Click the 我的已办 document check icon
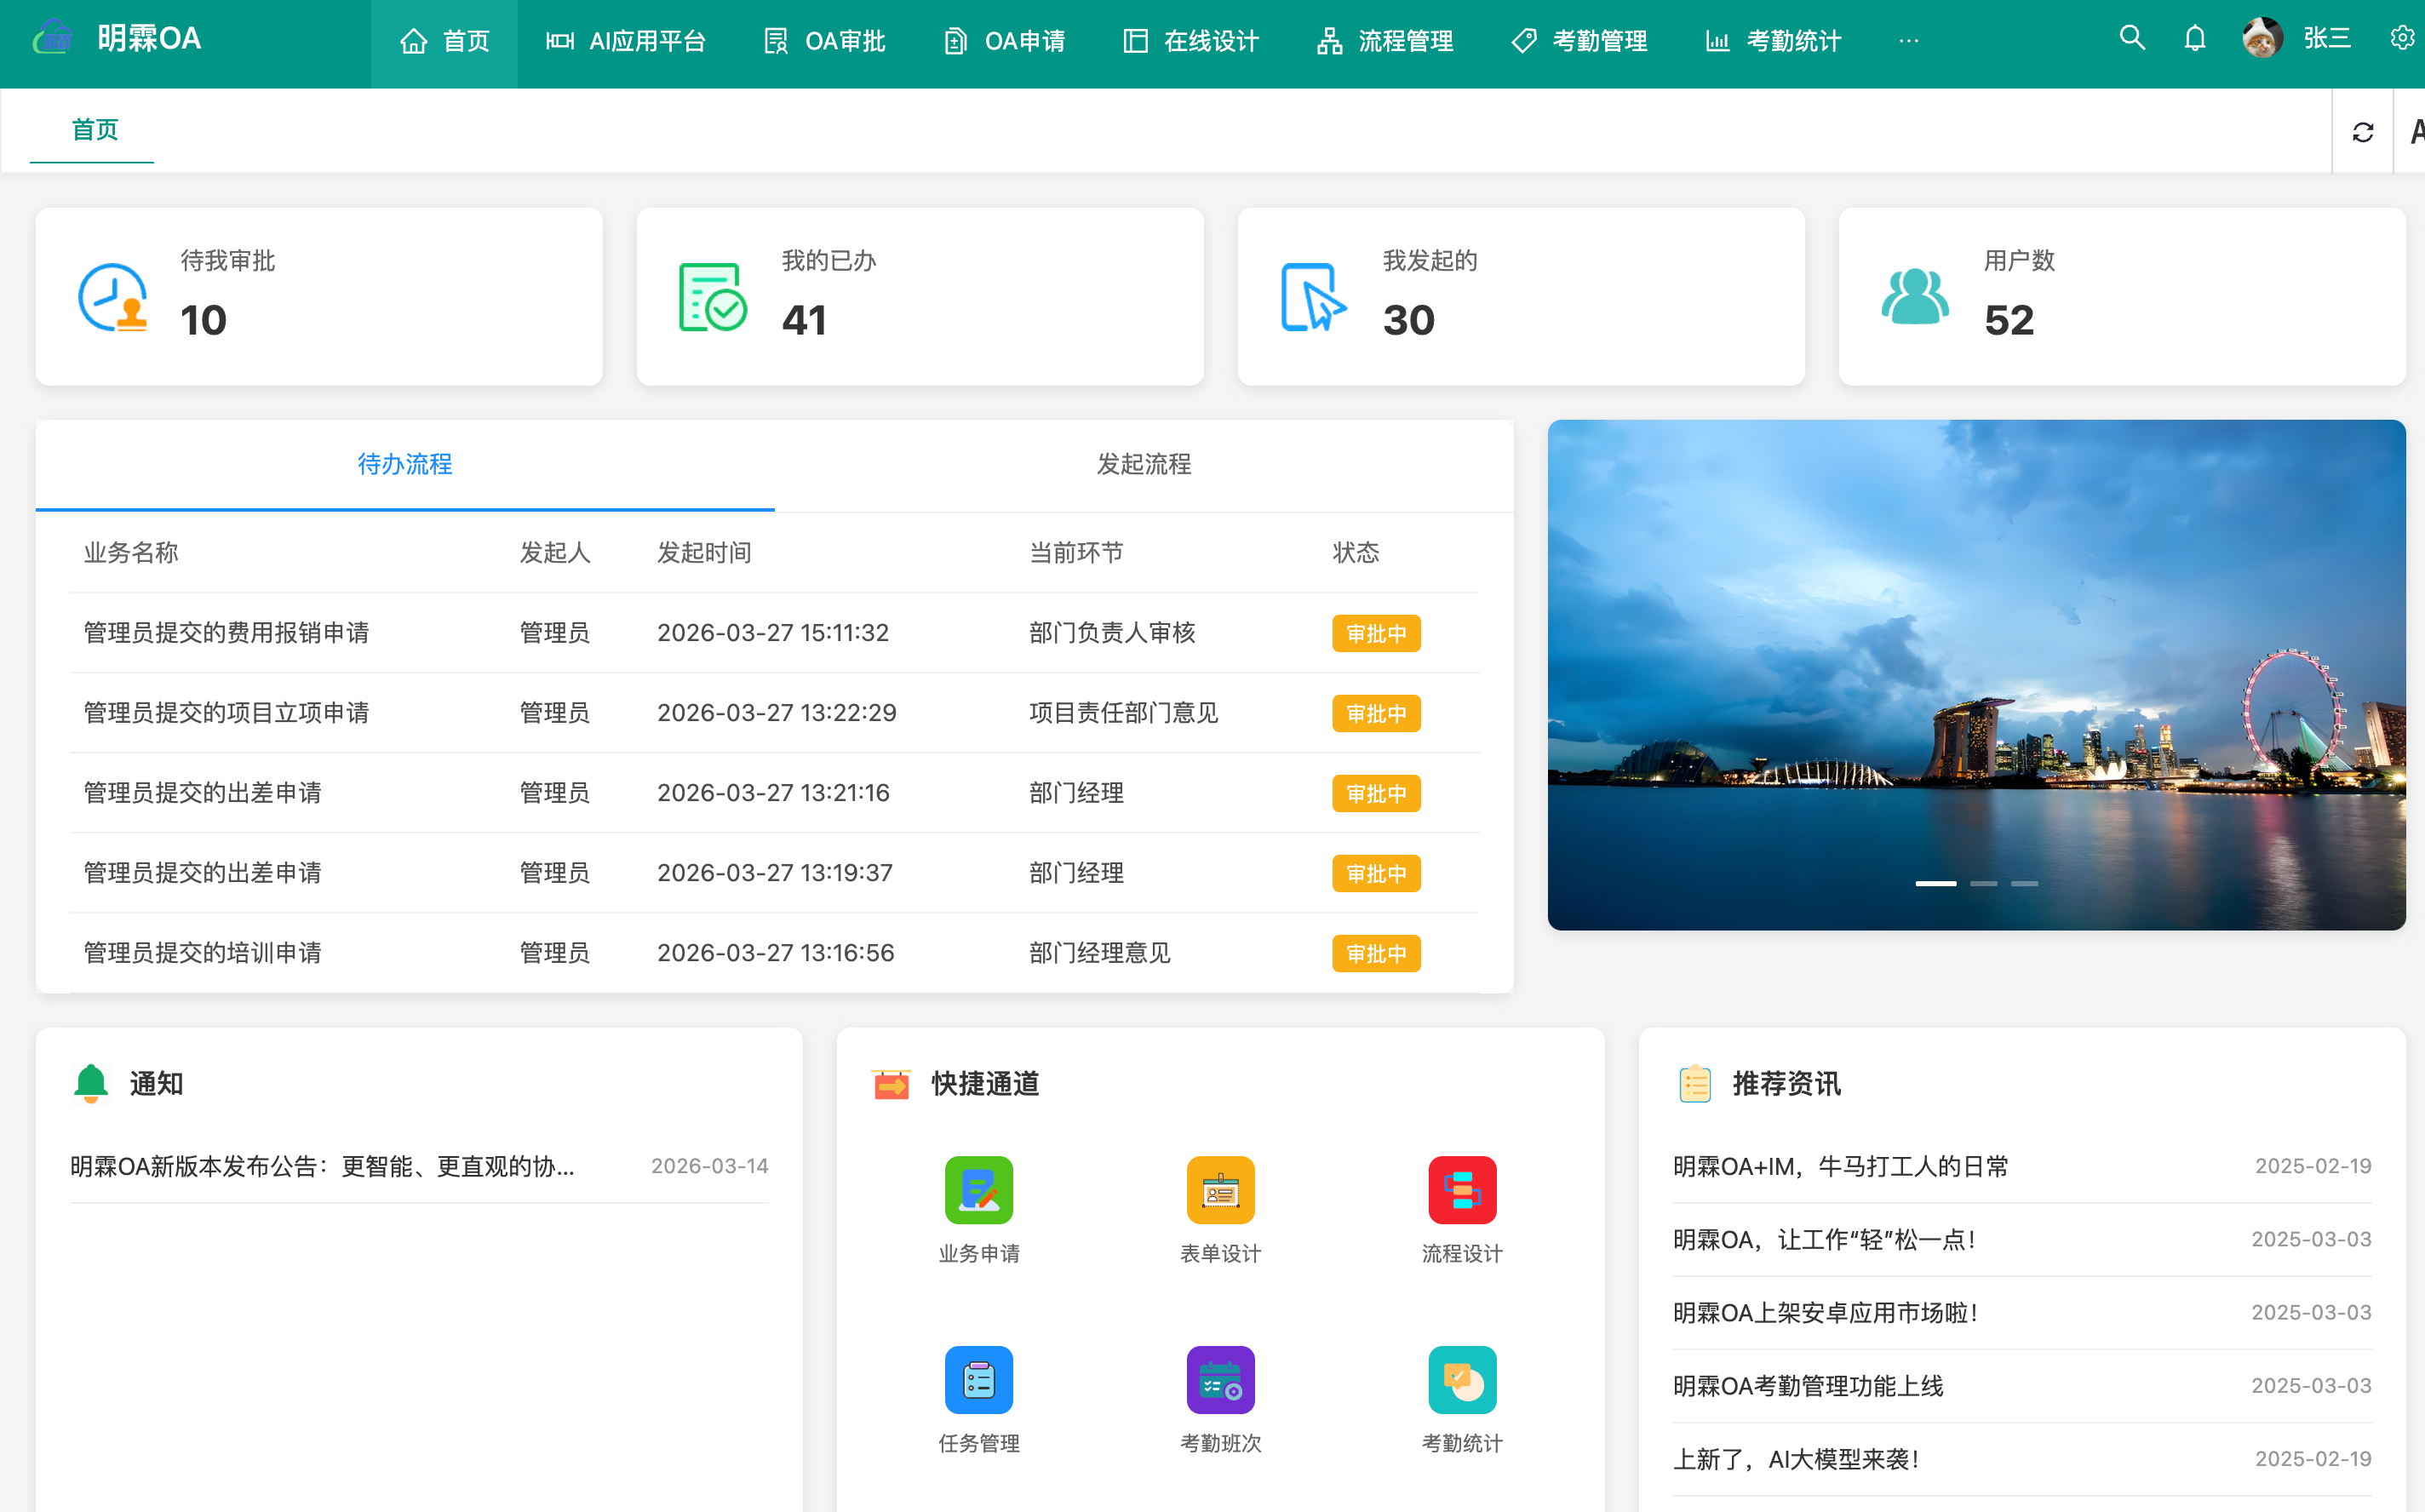Image resolution: width=2425 pixels, height=1512 pixels. pos(712,297)
